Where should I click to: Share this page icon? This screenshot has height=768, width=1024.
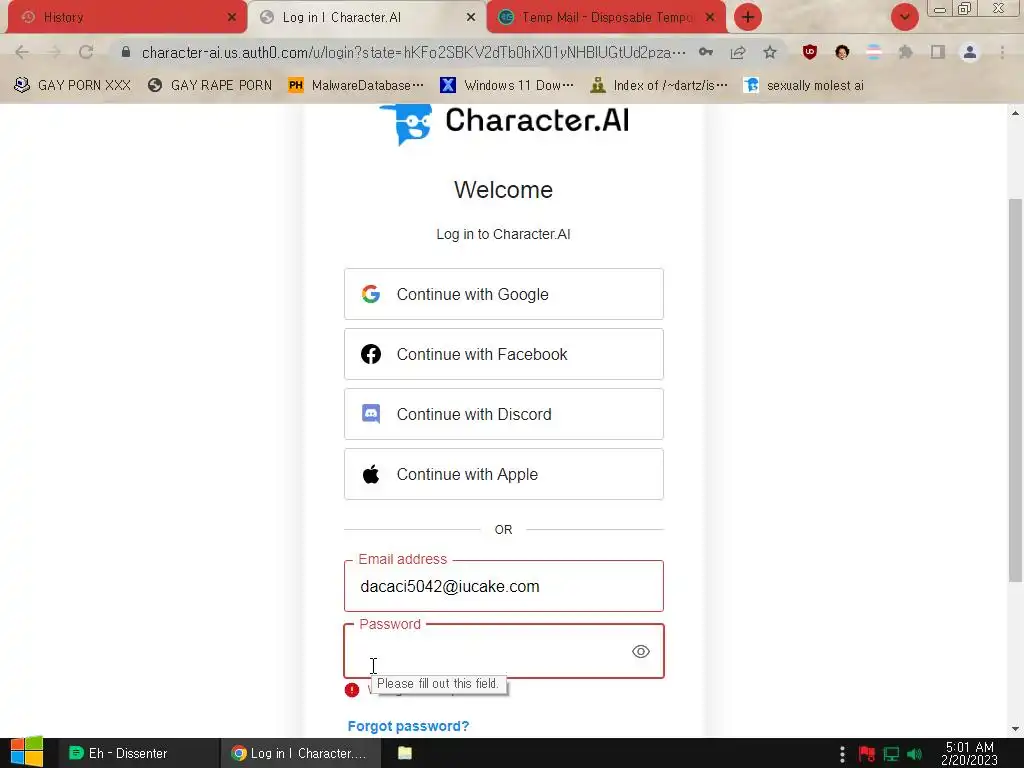(x=738, y=52)
